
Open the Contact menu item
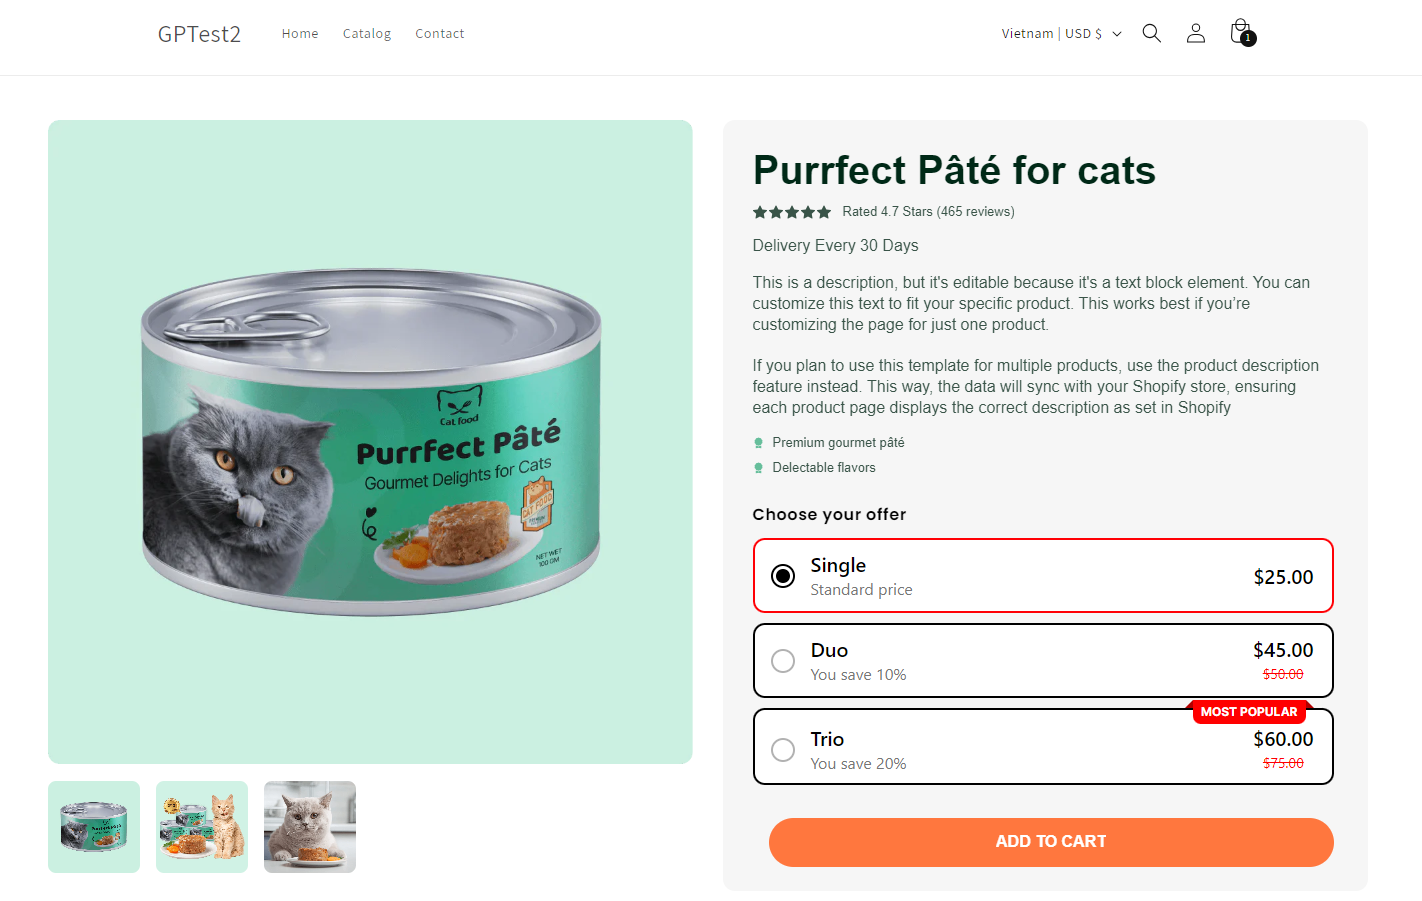coord(440,34)
